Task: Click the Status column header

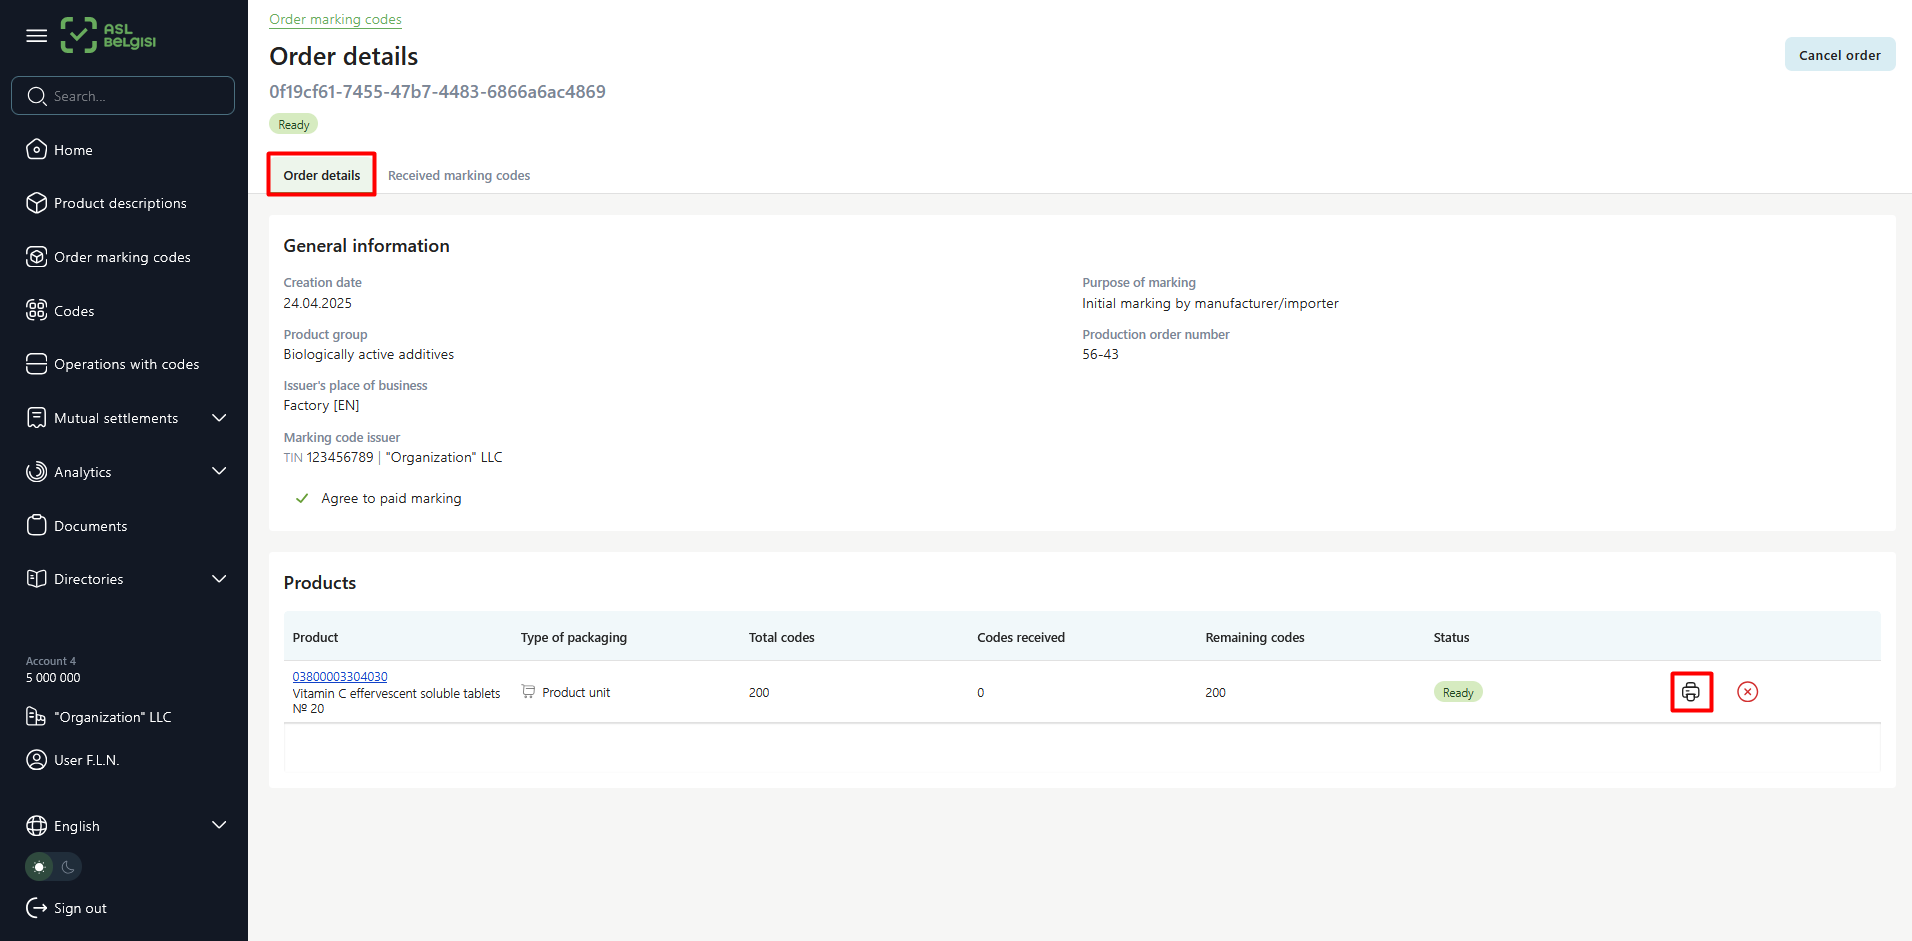Action: (x=1451, y=637)
